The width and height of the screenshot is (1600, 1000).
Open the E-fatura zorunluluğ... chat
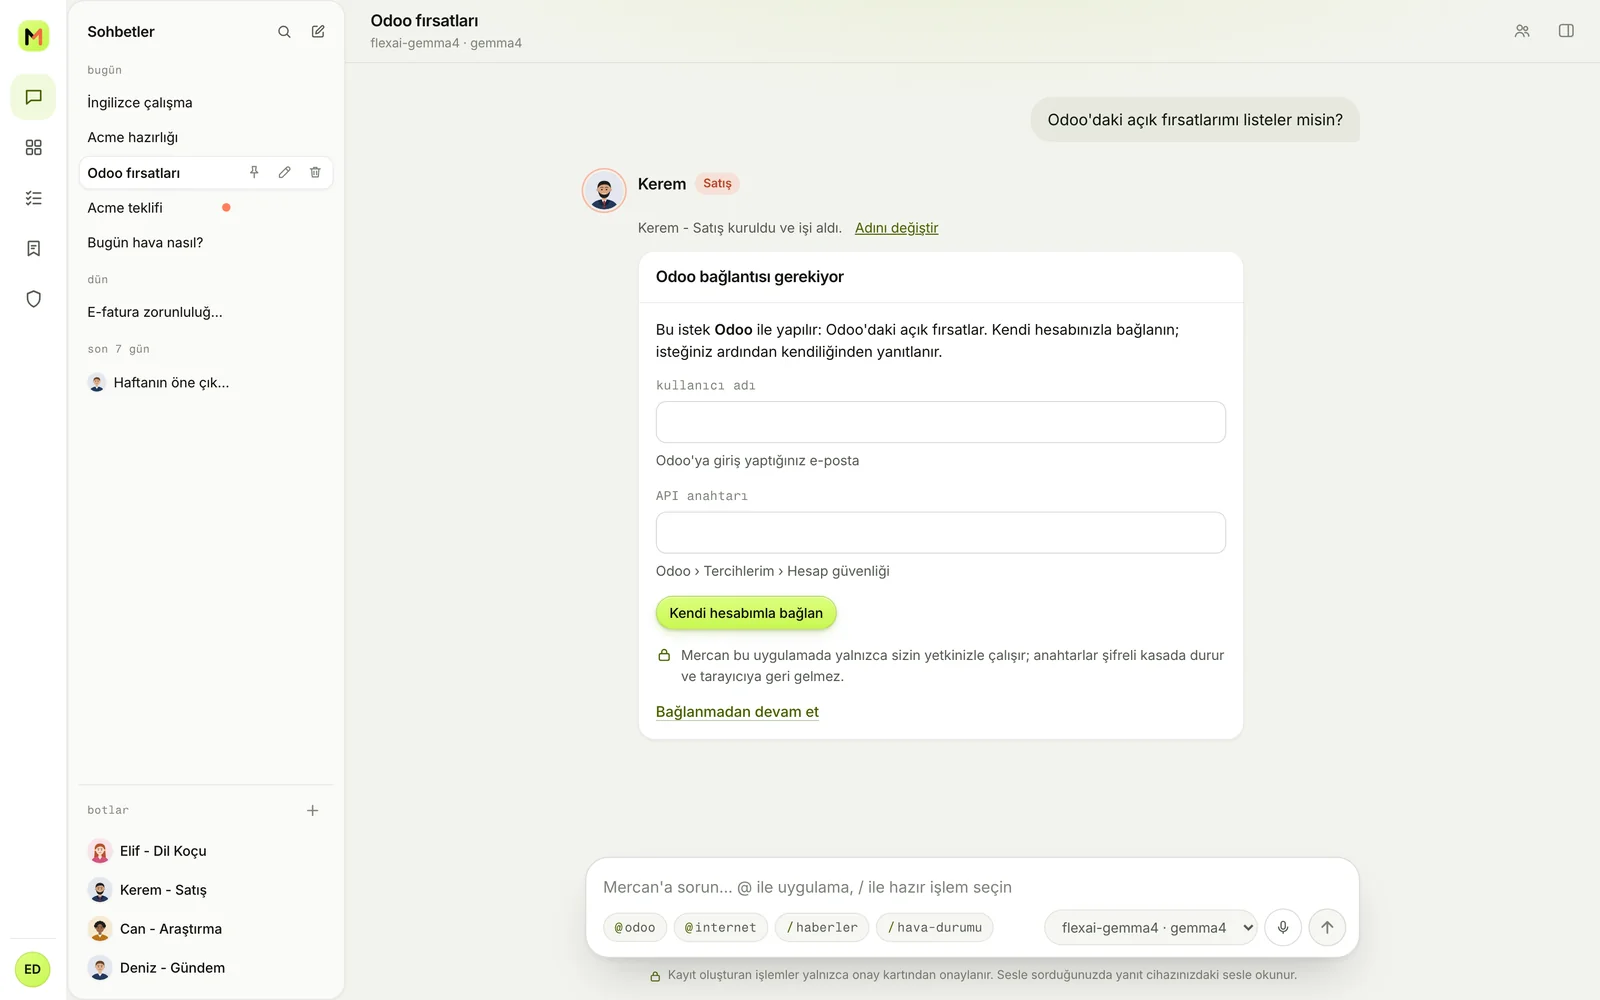tap(205, 312)
